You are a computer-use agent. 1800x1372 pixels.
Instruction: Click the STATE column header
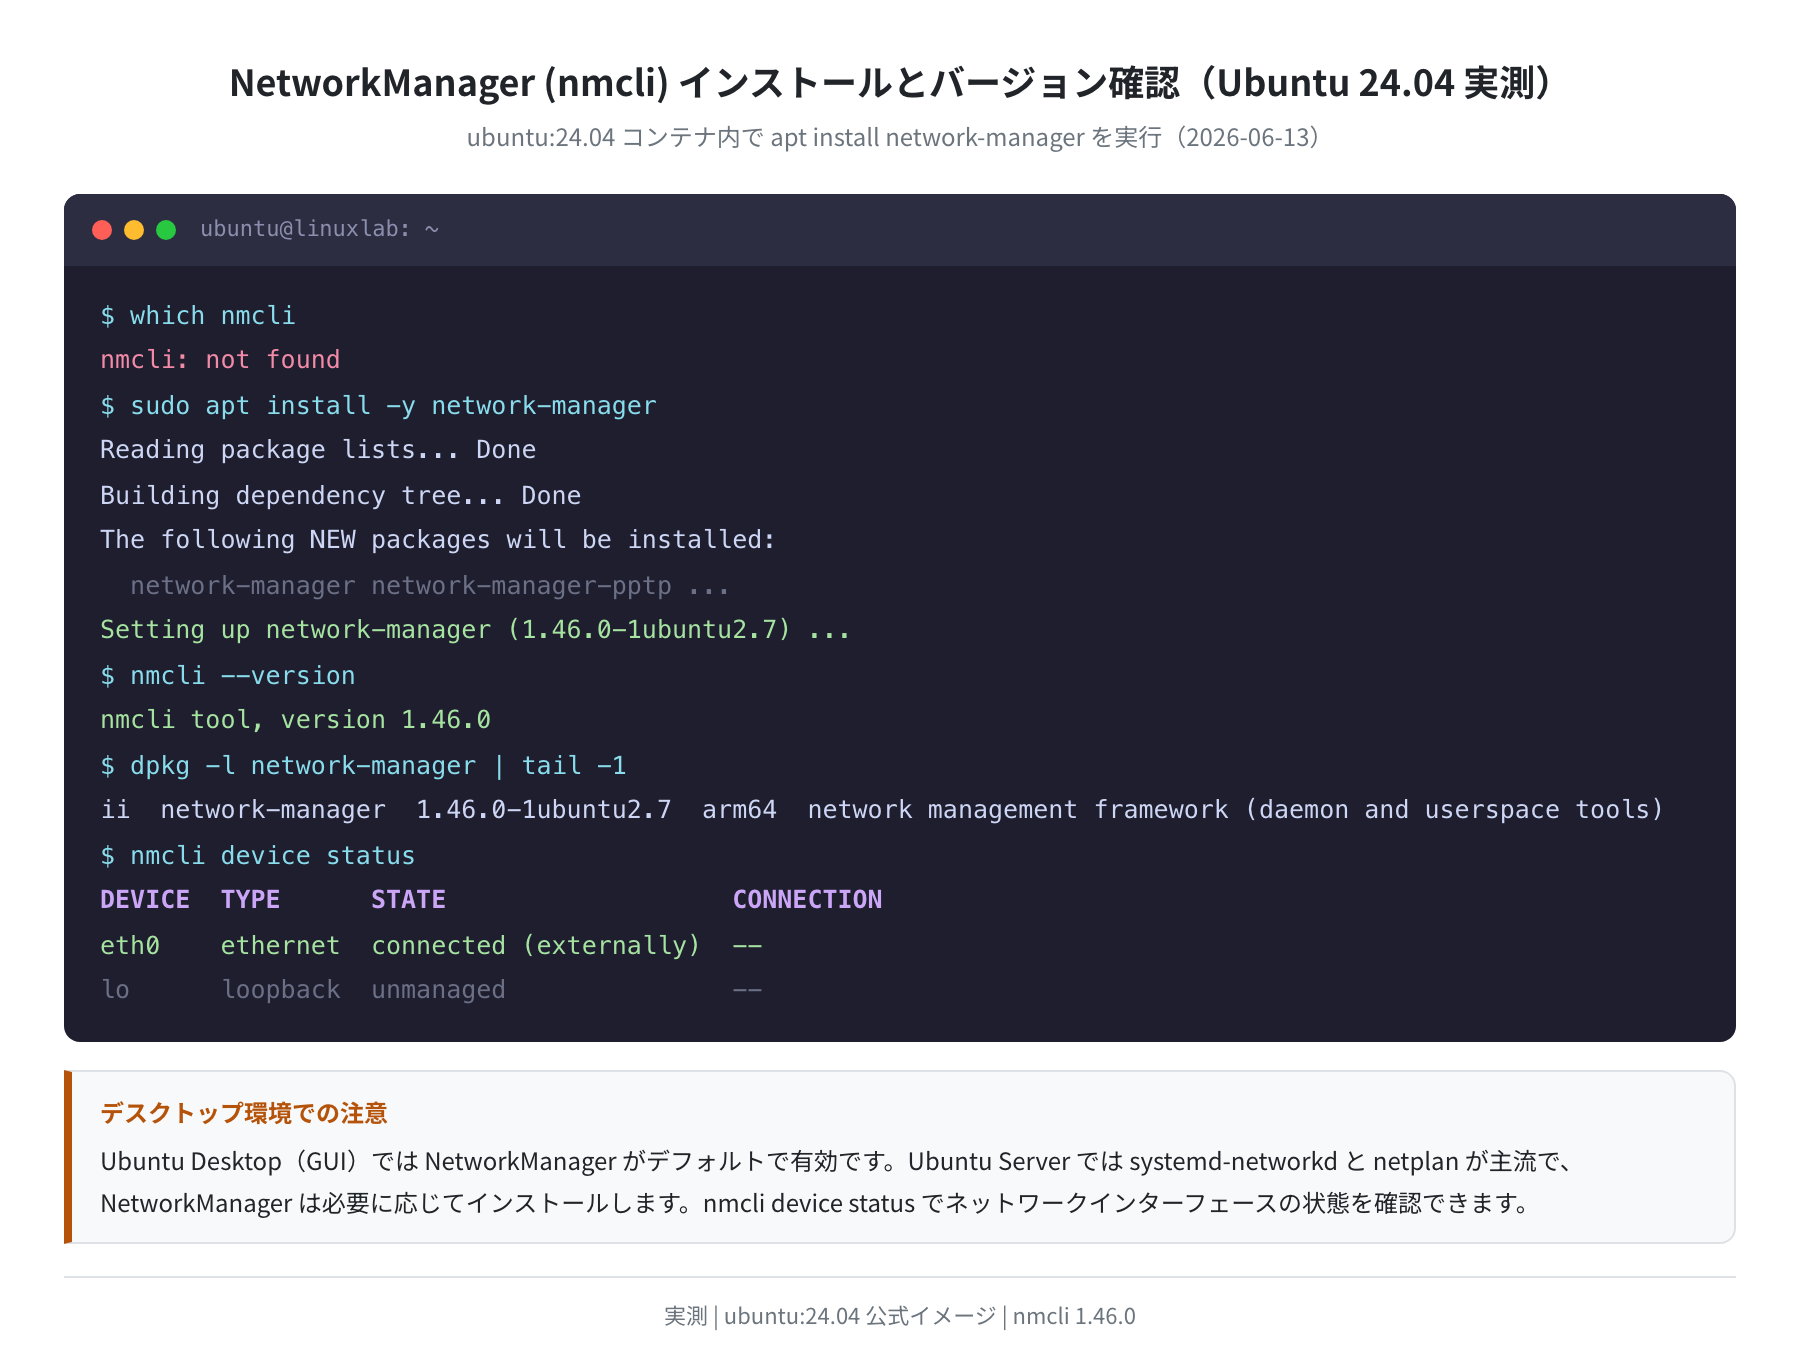pyautogui.click(x=408, y=899)
